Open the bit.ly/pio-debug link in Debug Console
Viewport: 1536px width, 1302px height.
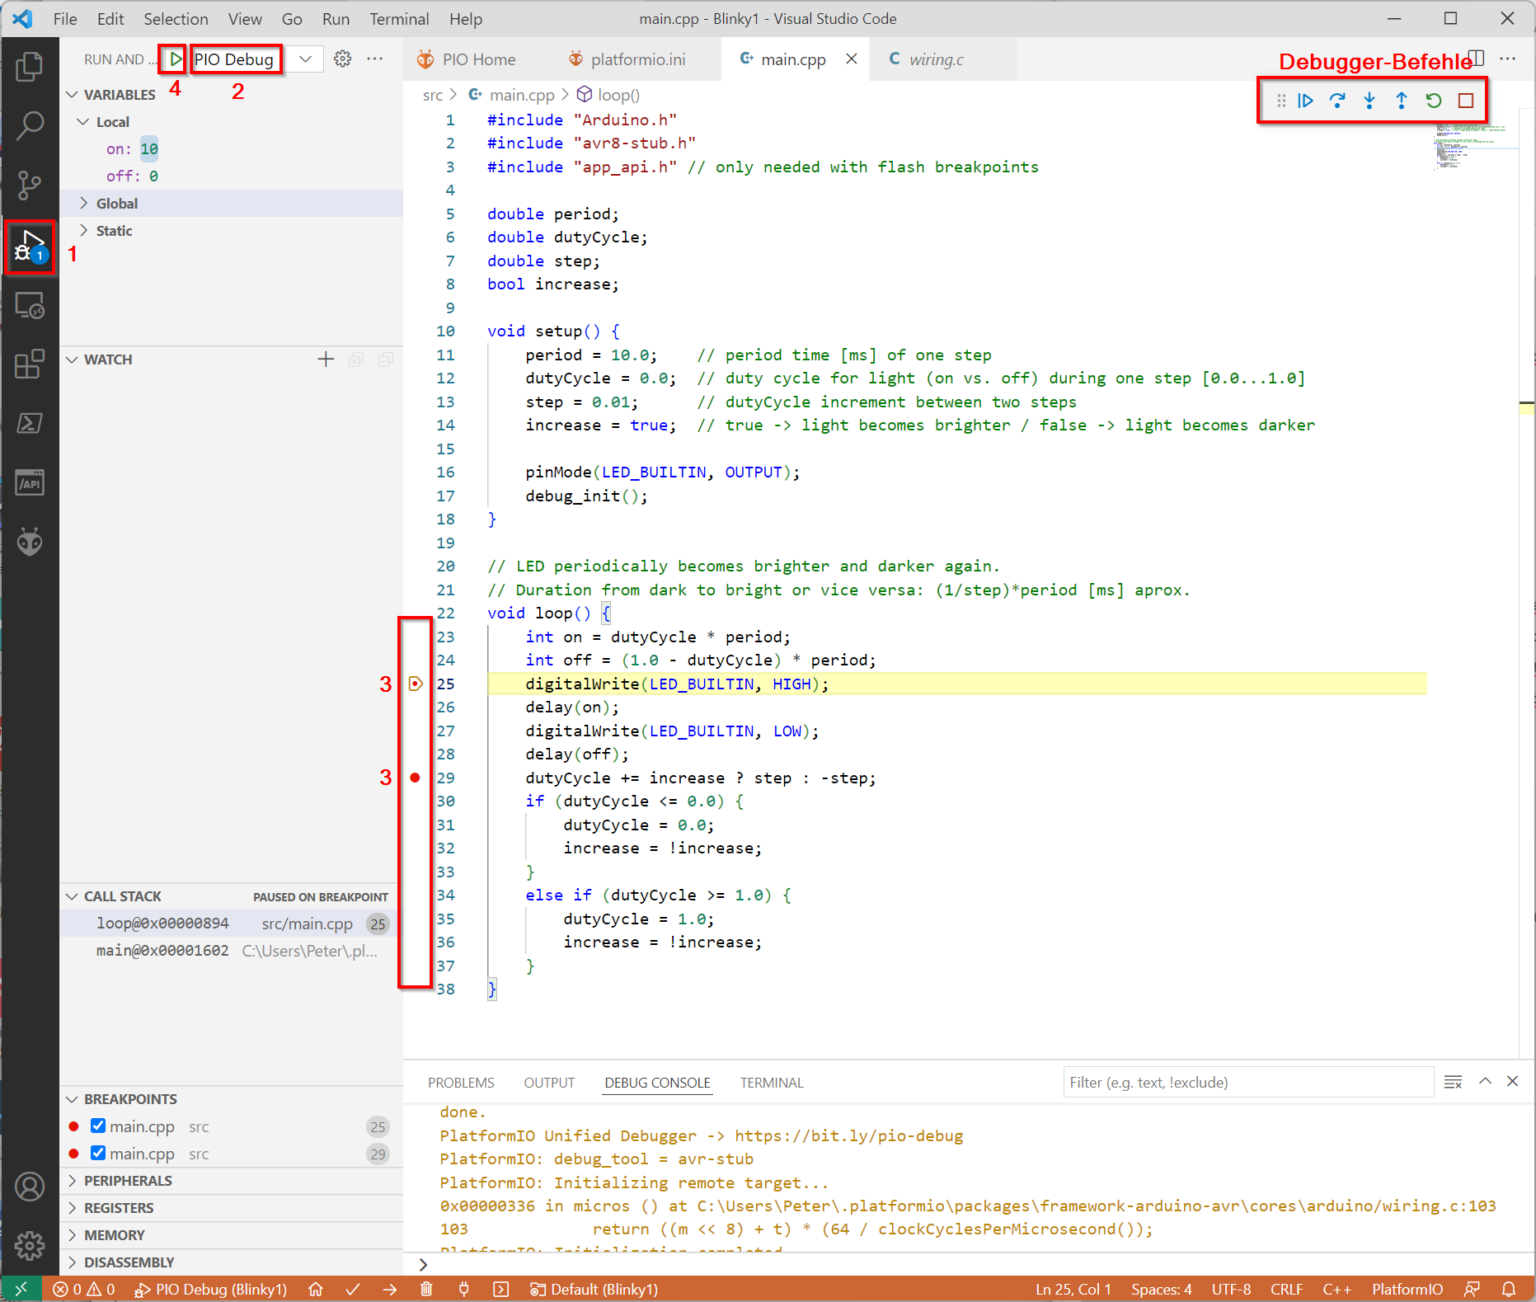849,1136
